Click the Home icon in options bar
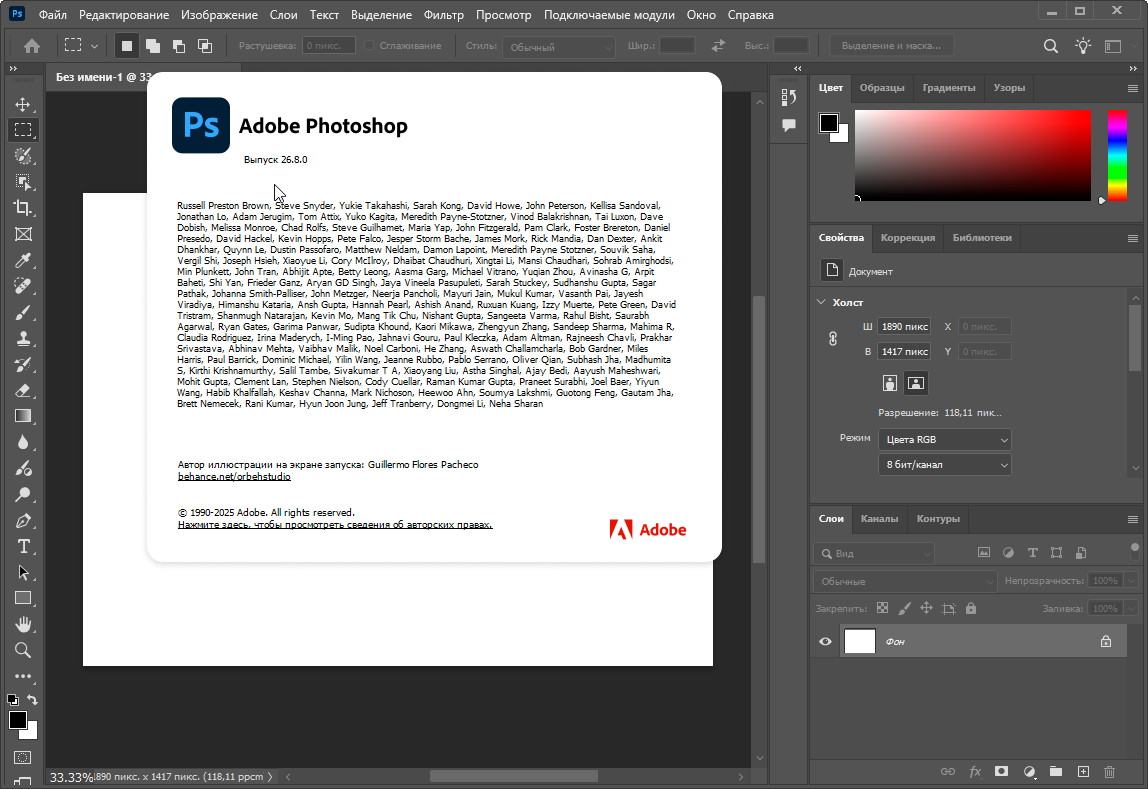The height and width of the screenshot is (789, 1148). [31, 46]
